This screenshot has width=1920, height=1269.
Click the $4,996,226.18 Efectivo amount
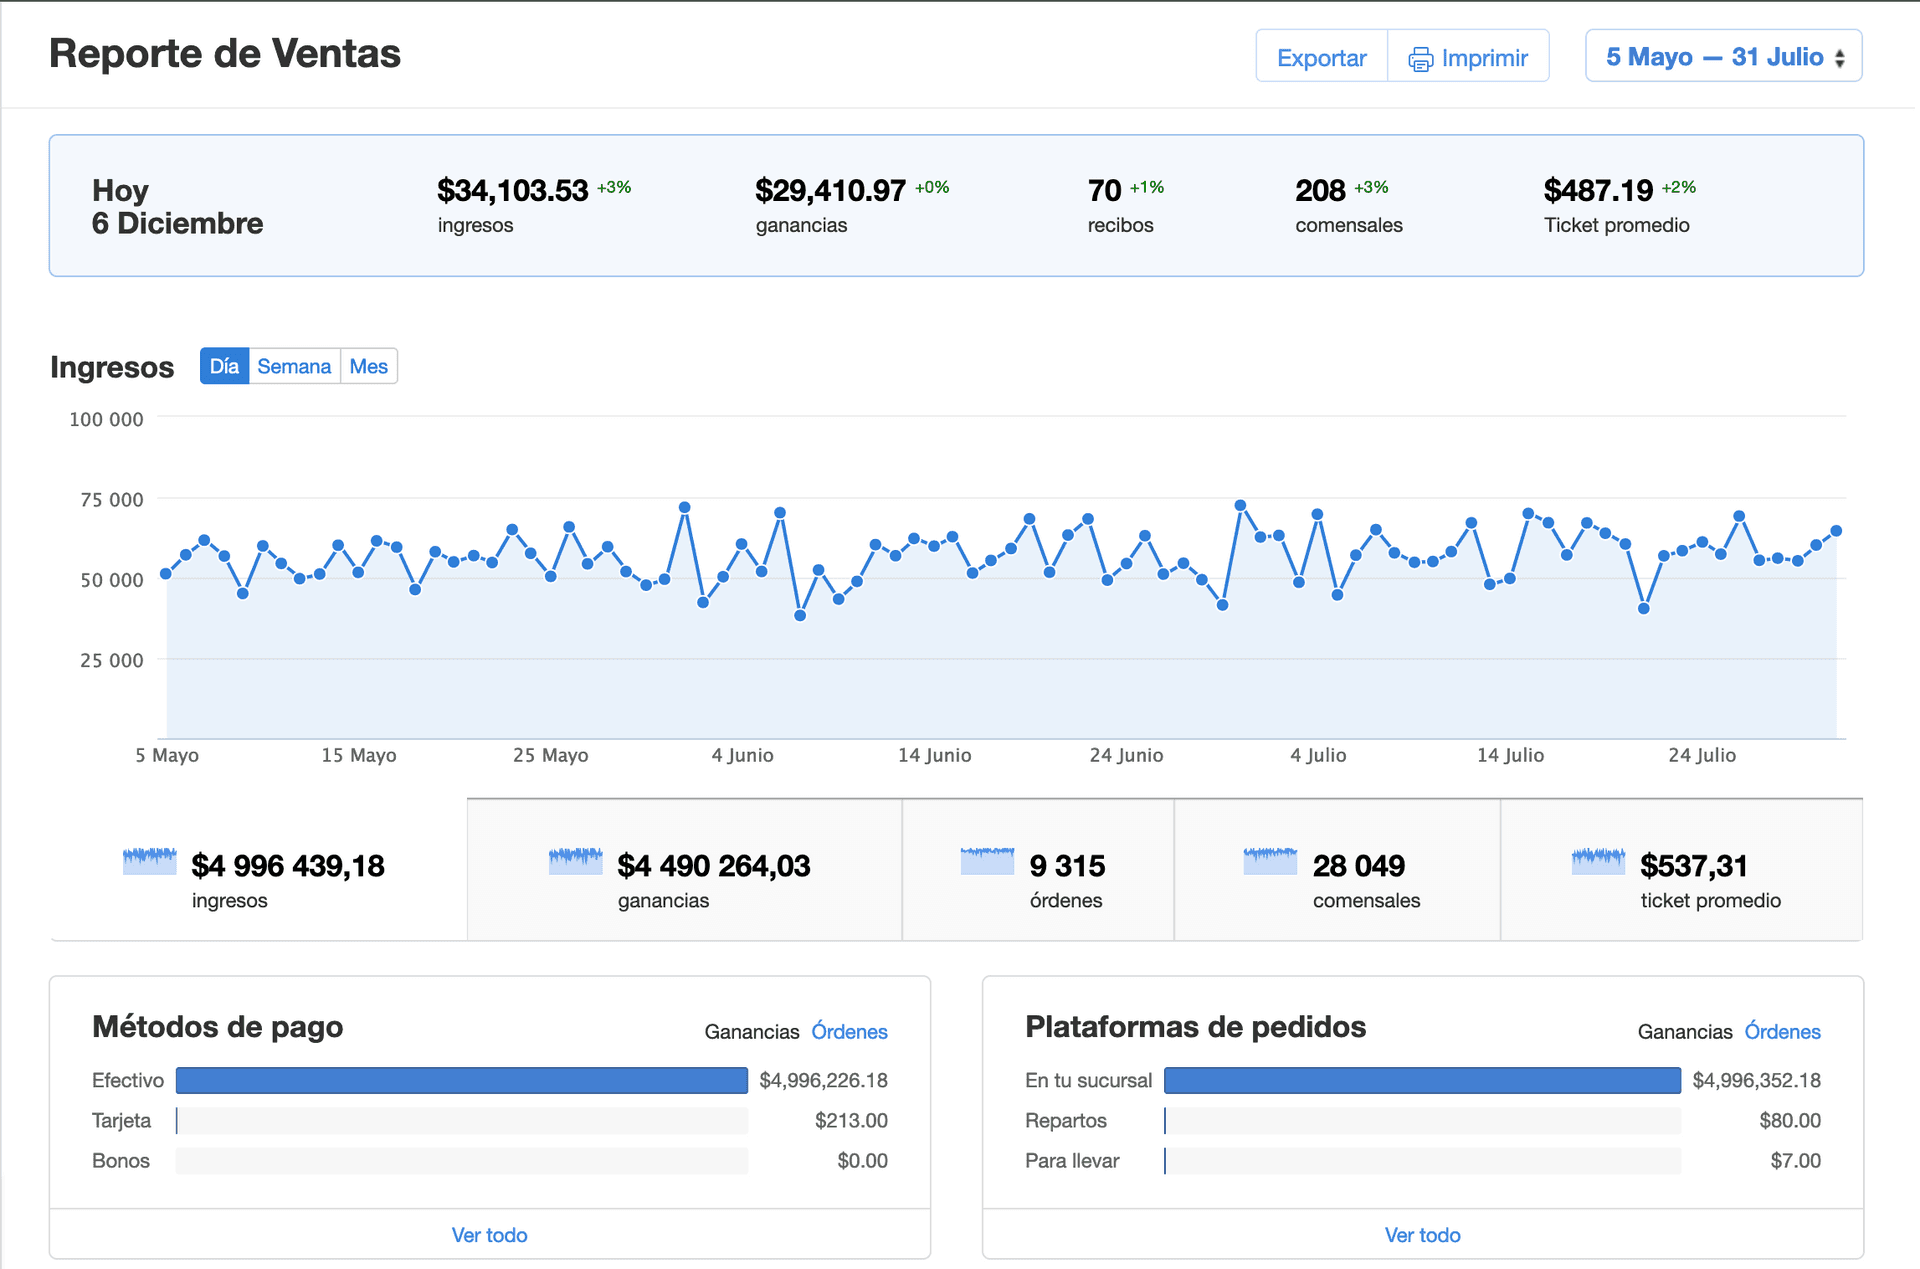(x=823, y=1080)
